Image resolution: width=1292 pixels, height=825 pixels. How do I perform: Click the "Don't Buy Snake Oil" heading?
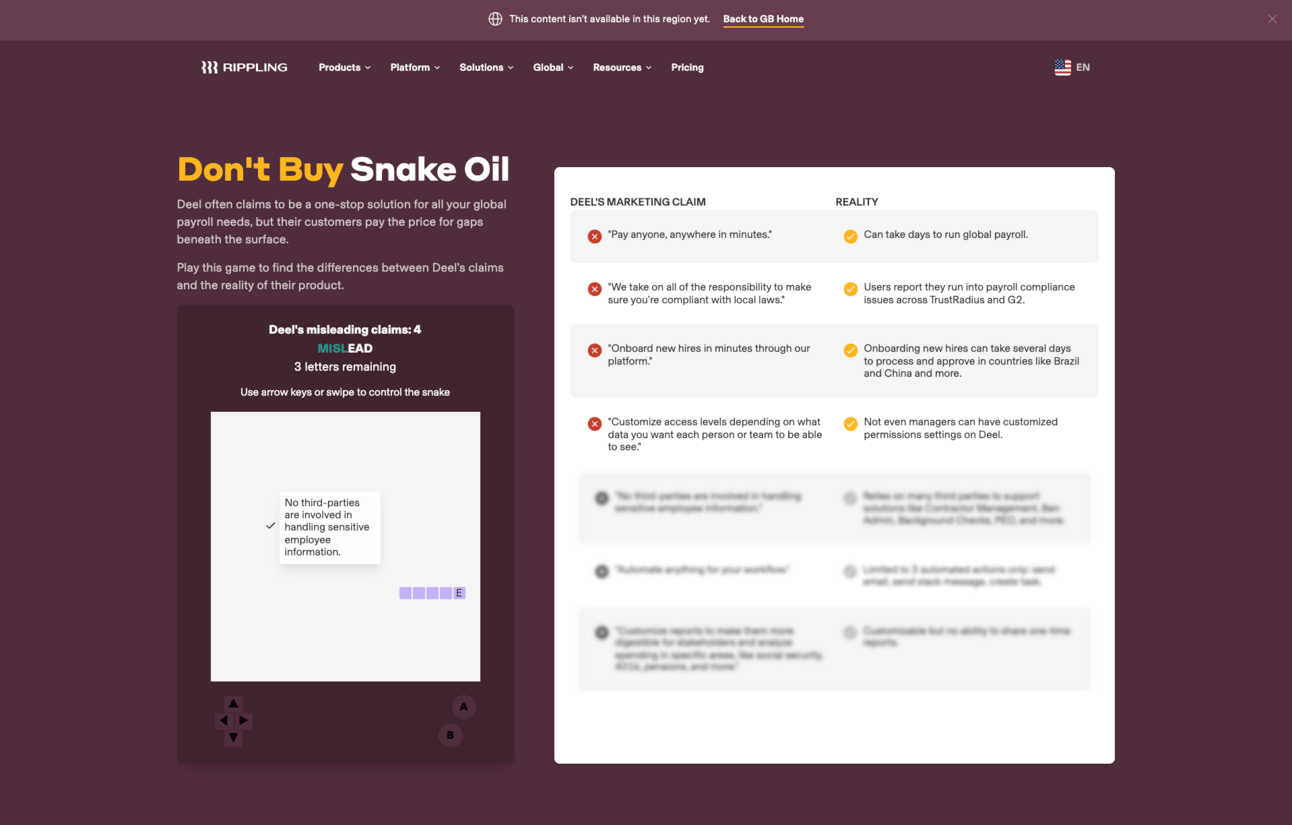click(x=343, y=169)
